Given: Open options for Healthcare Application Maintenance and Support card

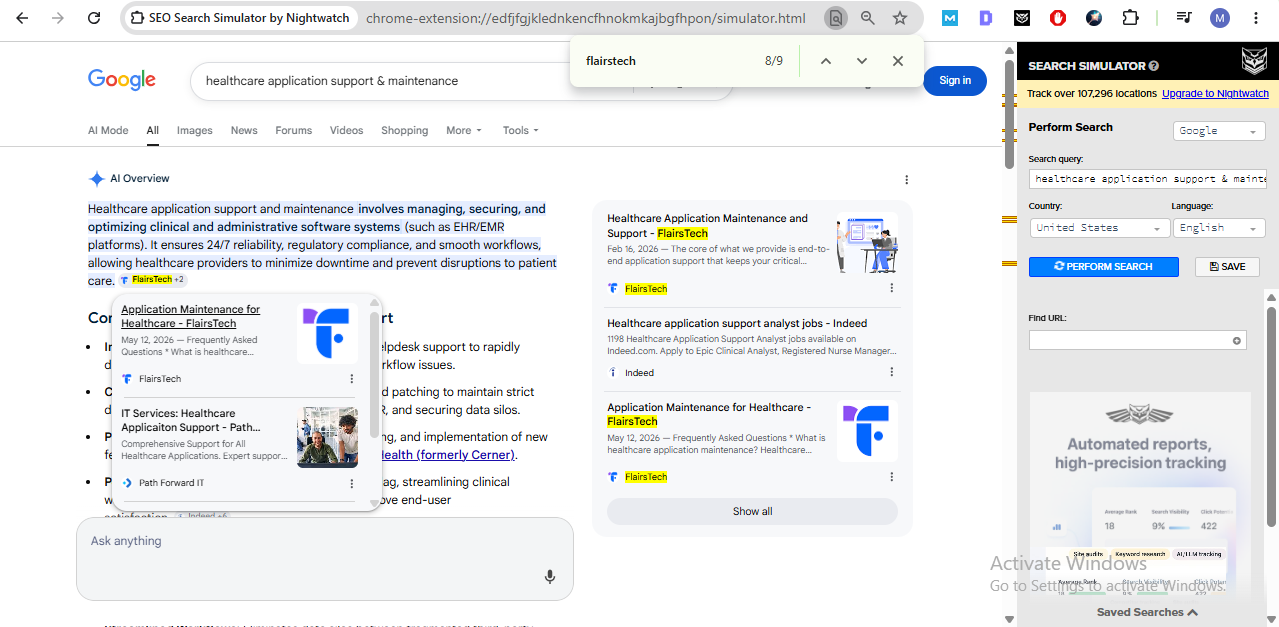Looking at the screenshot, I should coord(892,288).
